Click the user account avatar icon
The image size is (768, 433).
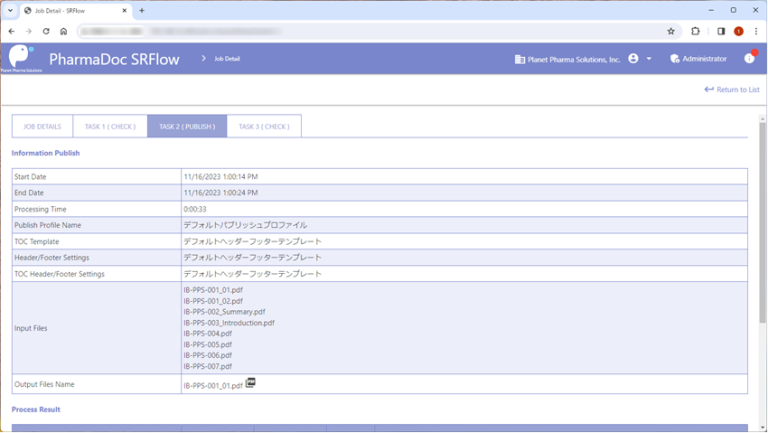[x=633, y=59]
